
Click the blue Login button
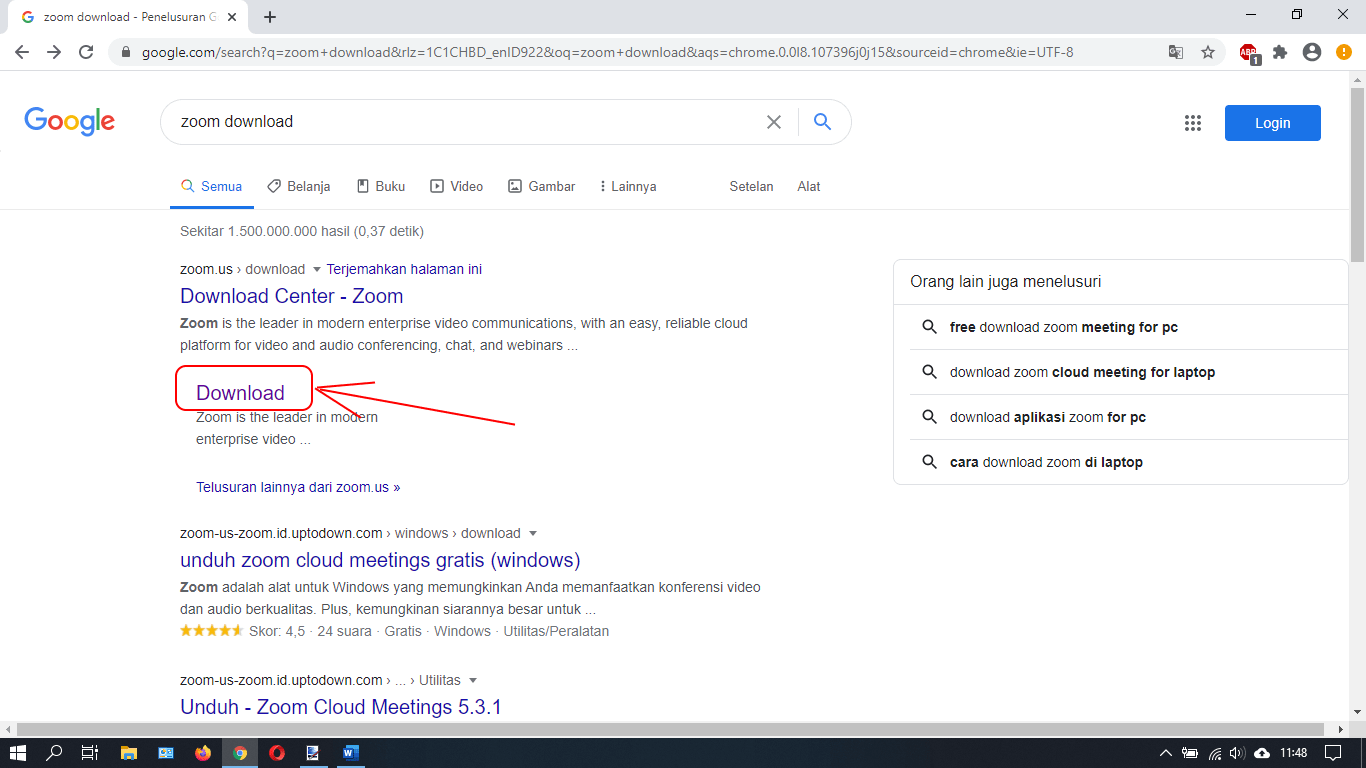[x=1273, y=123]
